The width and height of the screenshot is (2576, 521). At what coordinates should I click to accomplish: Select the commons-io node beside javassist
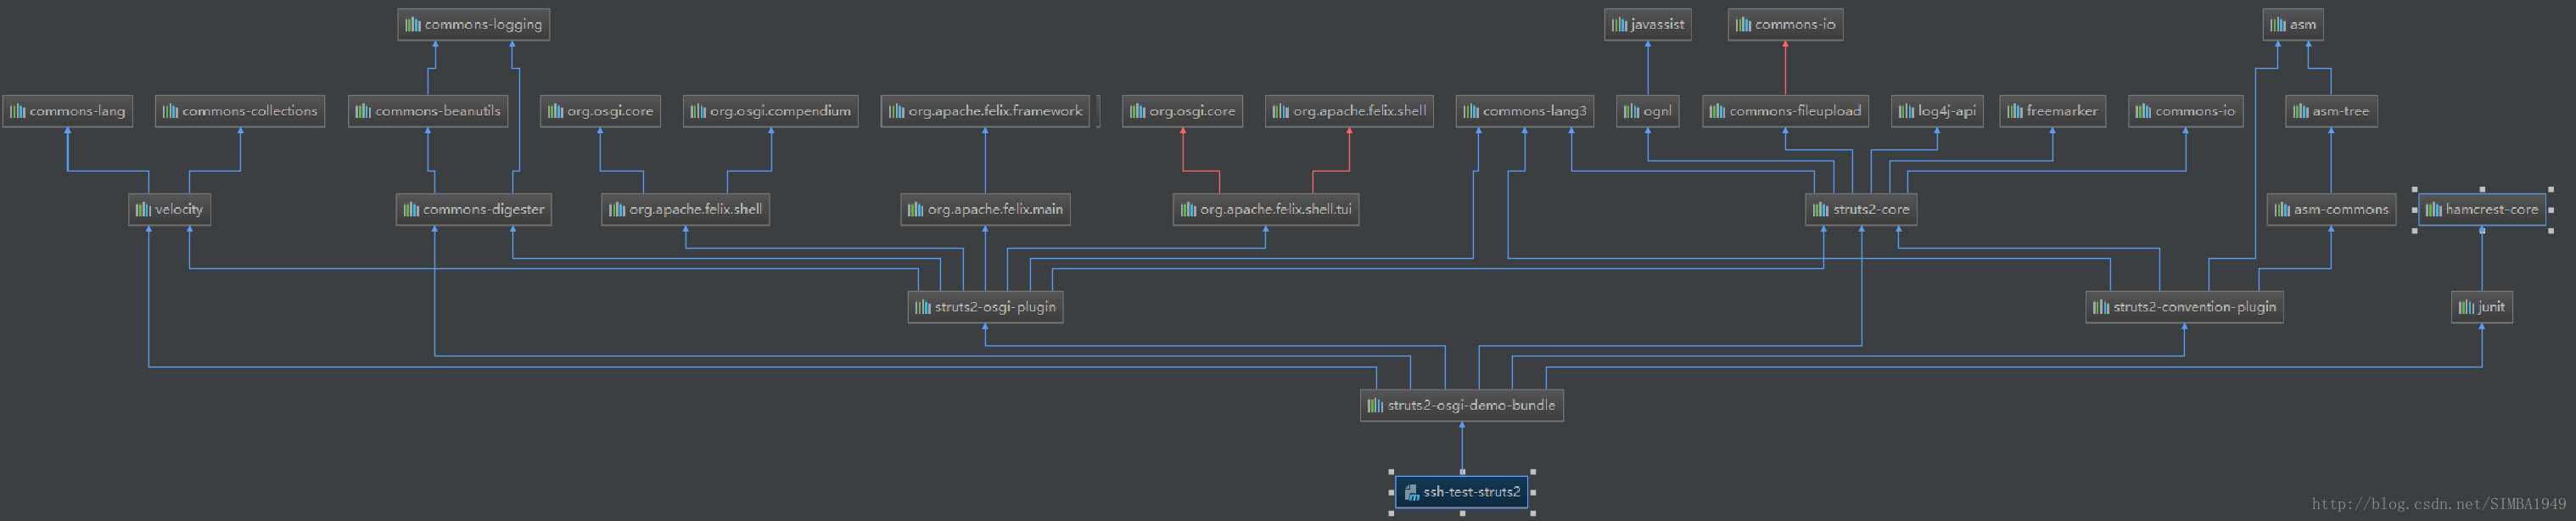tap(1786, 24)
